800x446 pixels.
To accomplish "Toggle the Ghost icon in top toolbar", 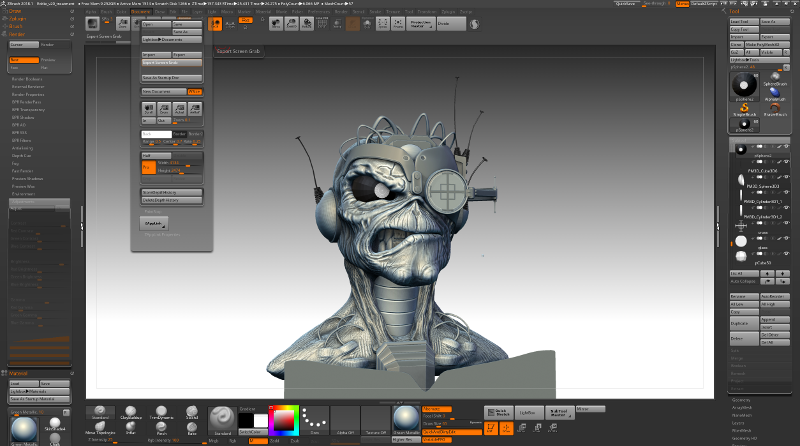I will click(x=353, y=23).
